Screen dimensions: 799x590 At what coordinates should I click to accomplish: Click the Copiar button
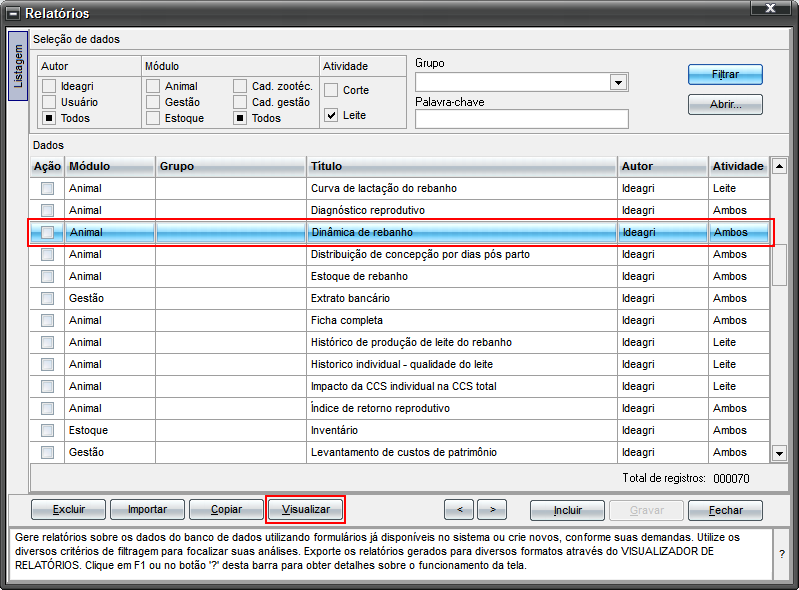(226, 509)
